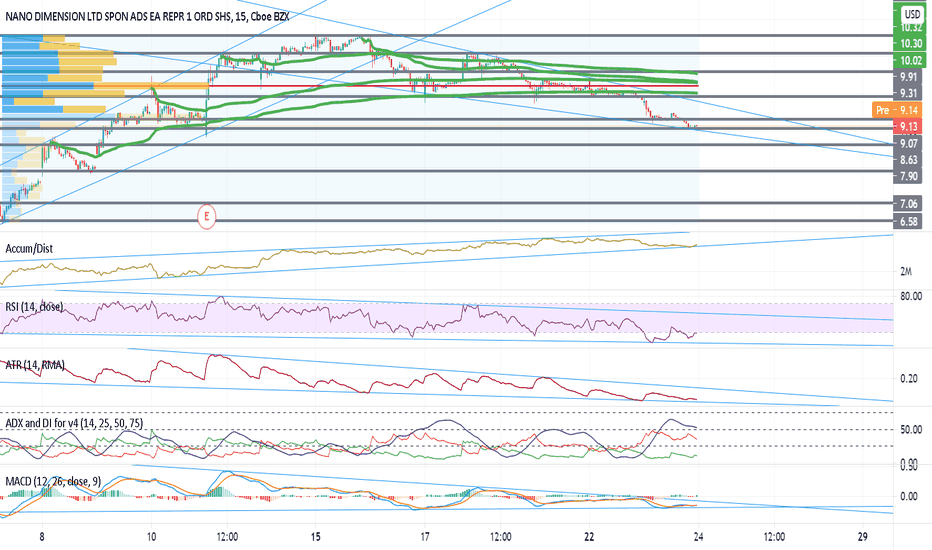Open the USD currency selector
This screenshot has height=550, width=932.
click(x=912, y=14)
